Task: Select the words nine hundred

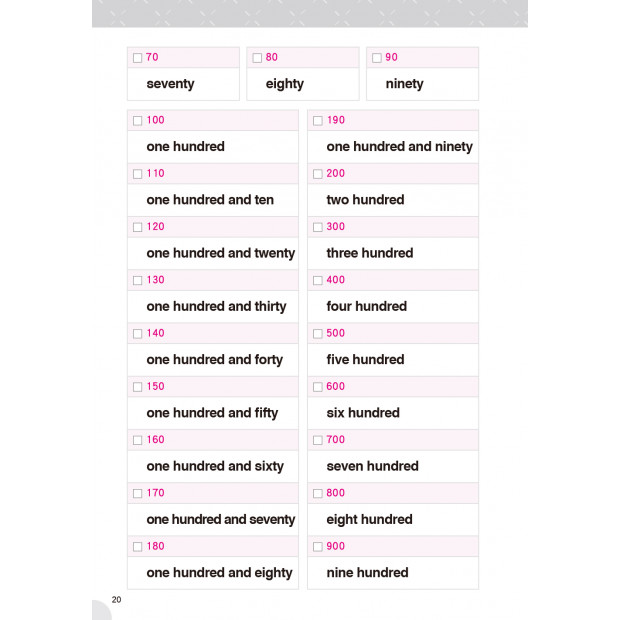Action: (367, 573)
